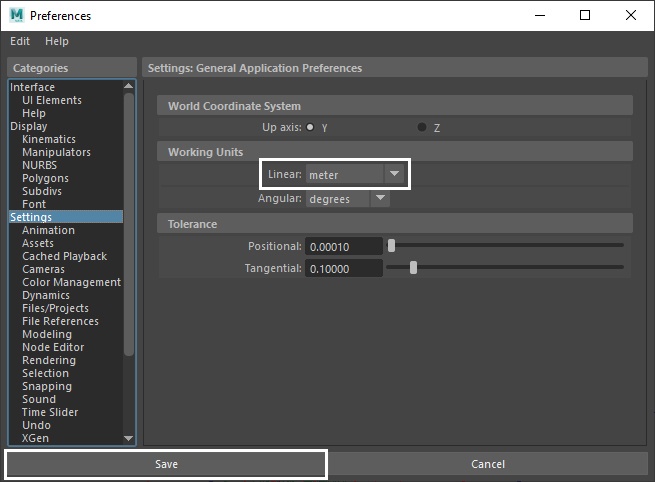Open the Help menu
655x482 pixels.
tap(57, 41)
